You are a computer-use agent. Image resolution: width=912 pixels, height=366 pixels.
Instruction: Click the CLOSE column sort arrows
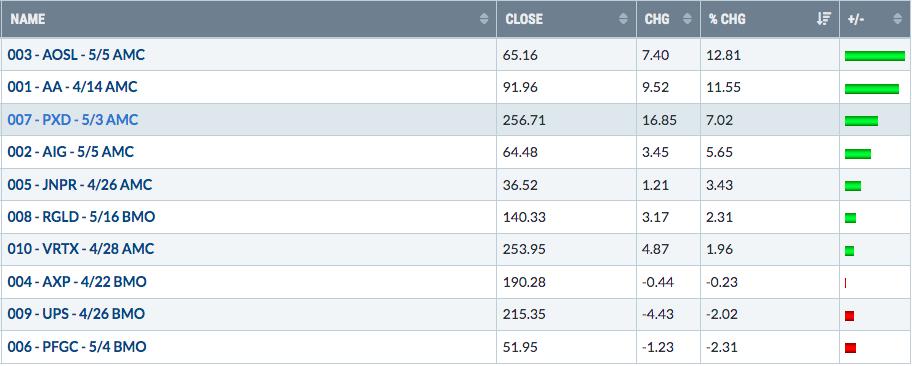tap(623, 19)
